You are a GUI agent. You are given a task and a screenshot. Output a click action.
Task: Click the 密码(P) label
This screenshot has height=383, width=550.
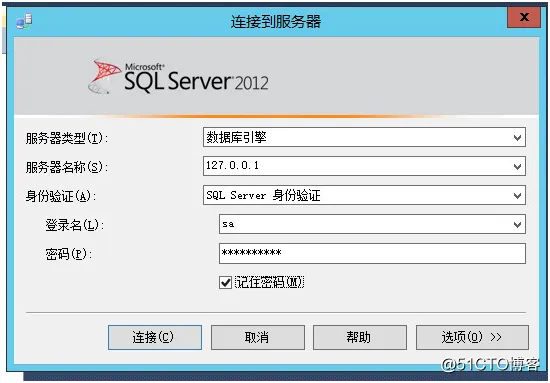pos(68,254)
